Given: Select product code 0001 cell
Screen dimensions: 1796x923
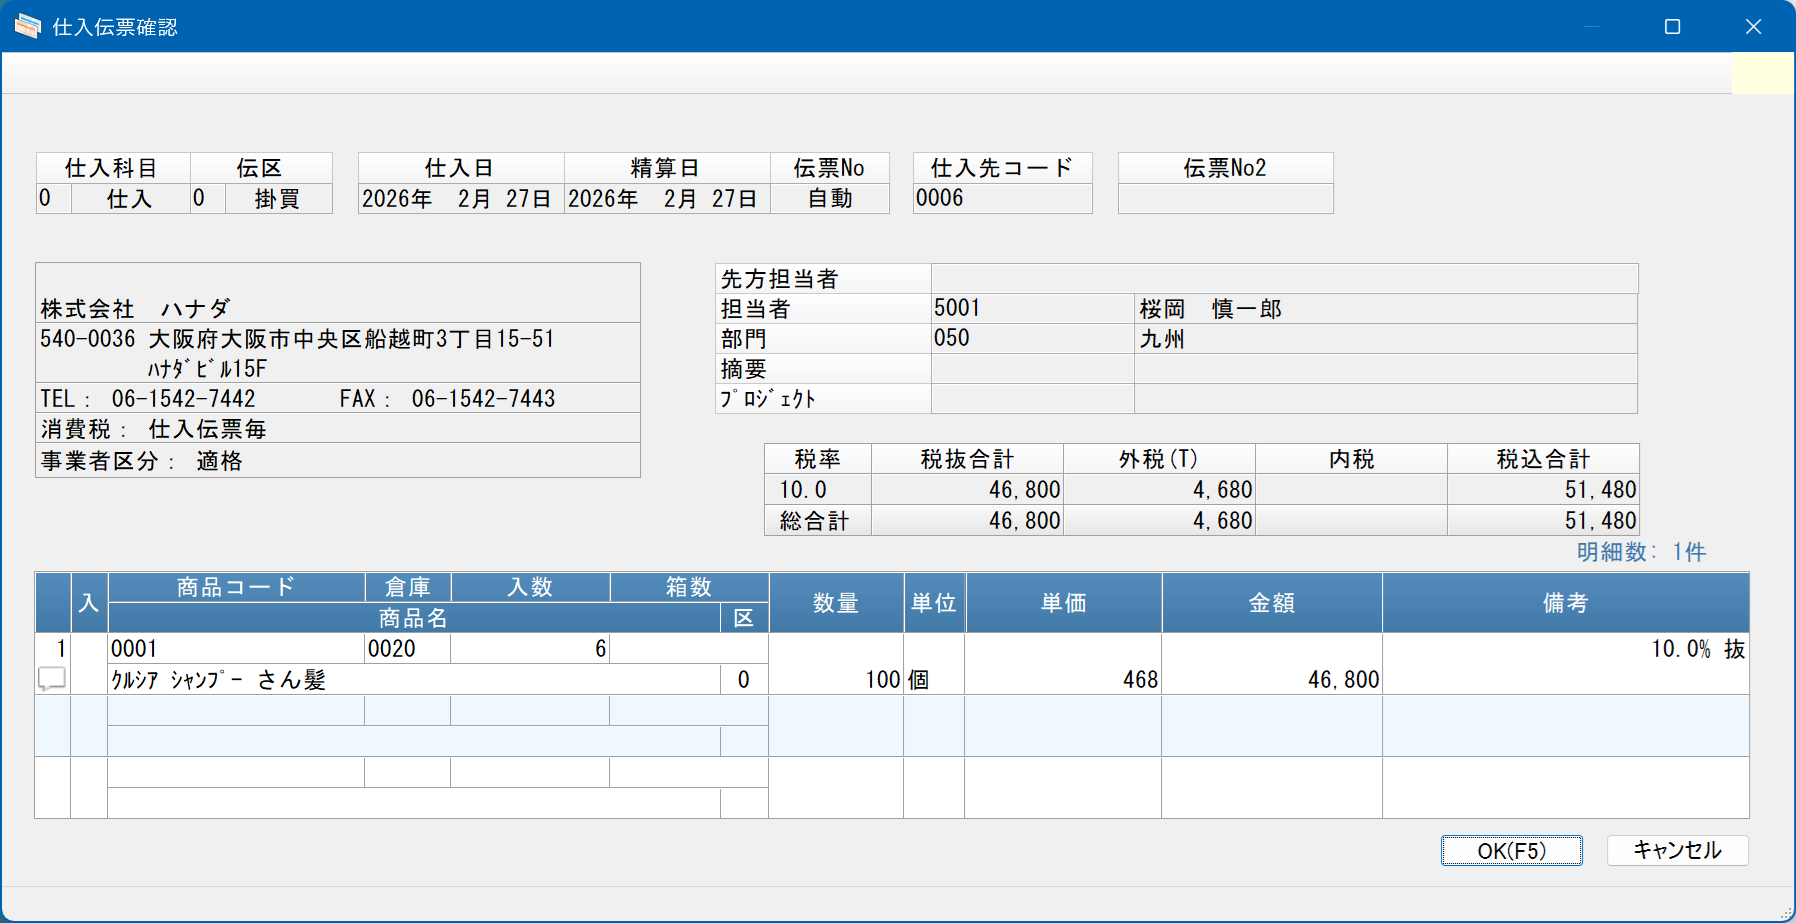Looking at the screenshot, I should tap(236, 648).
